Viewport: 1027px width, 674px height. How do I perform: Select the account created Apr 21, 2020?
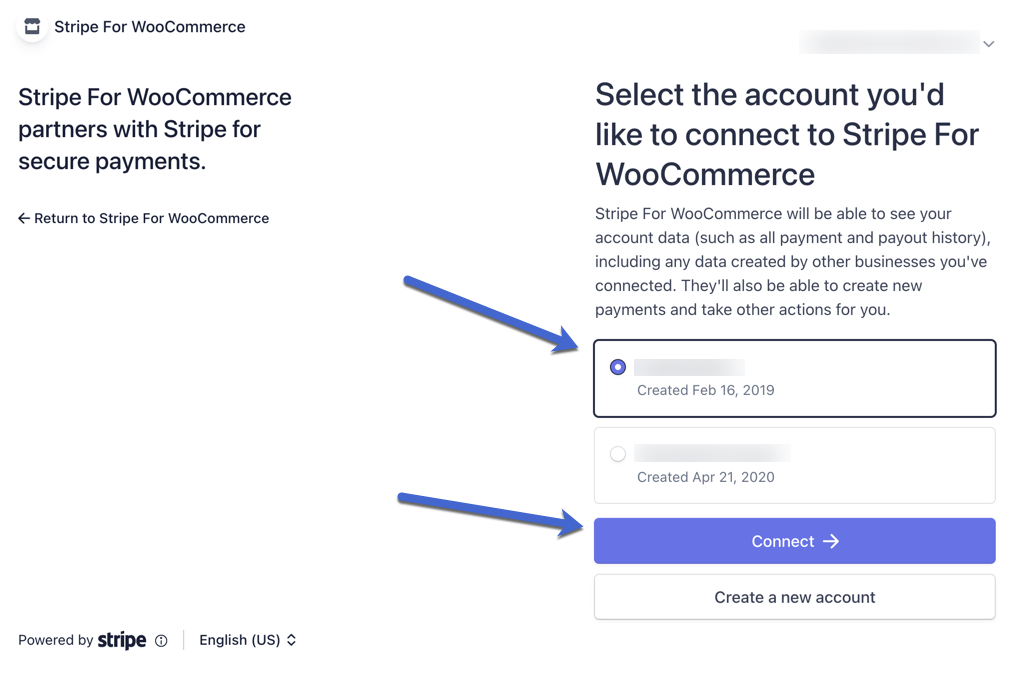[x=618, y=454]
